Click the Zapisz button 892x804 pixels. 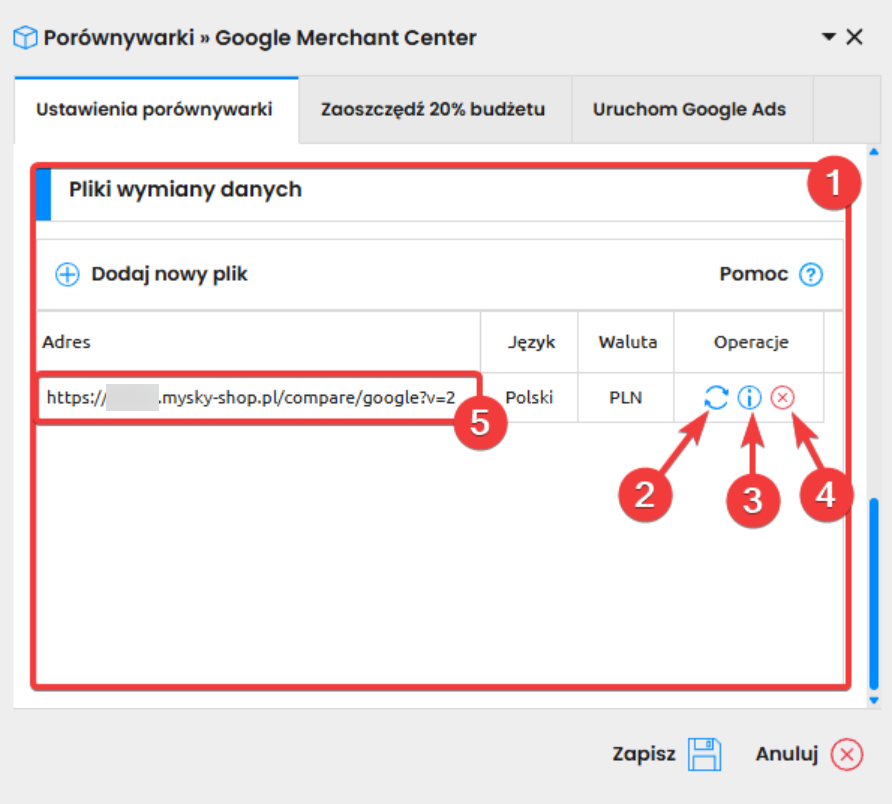click(x=667, y=754)
